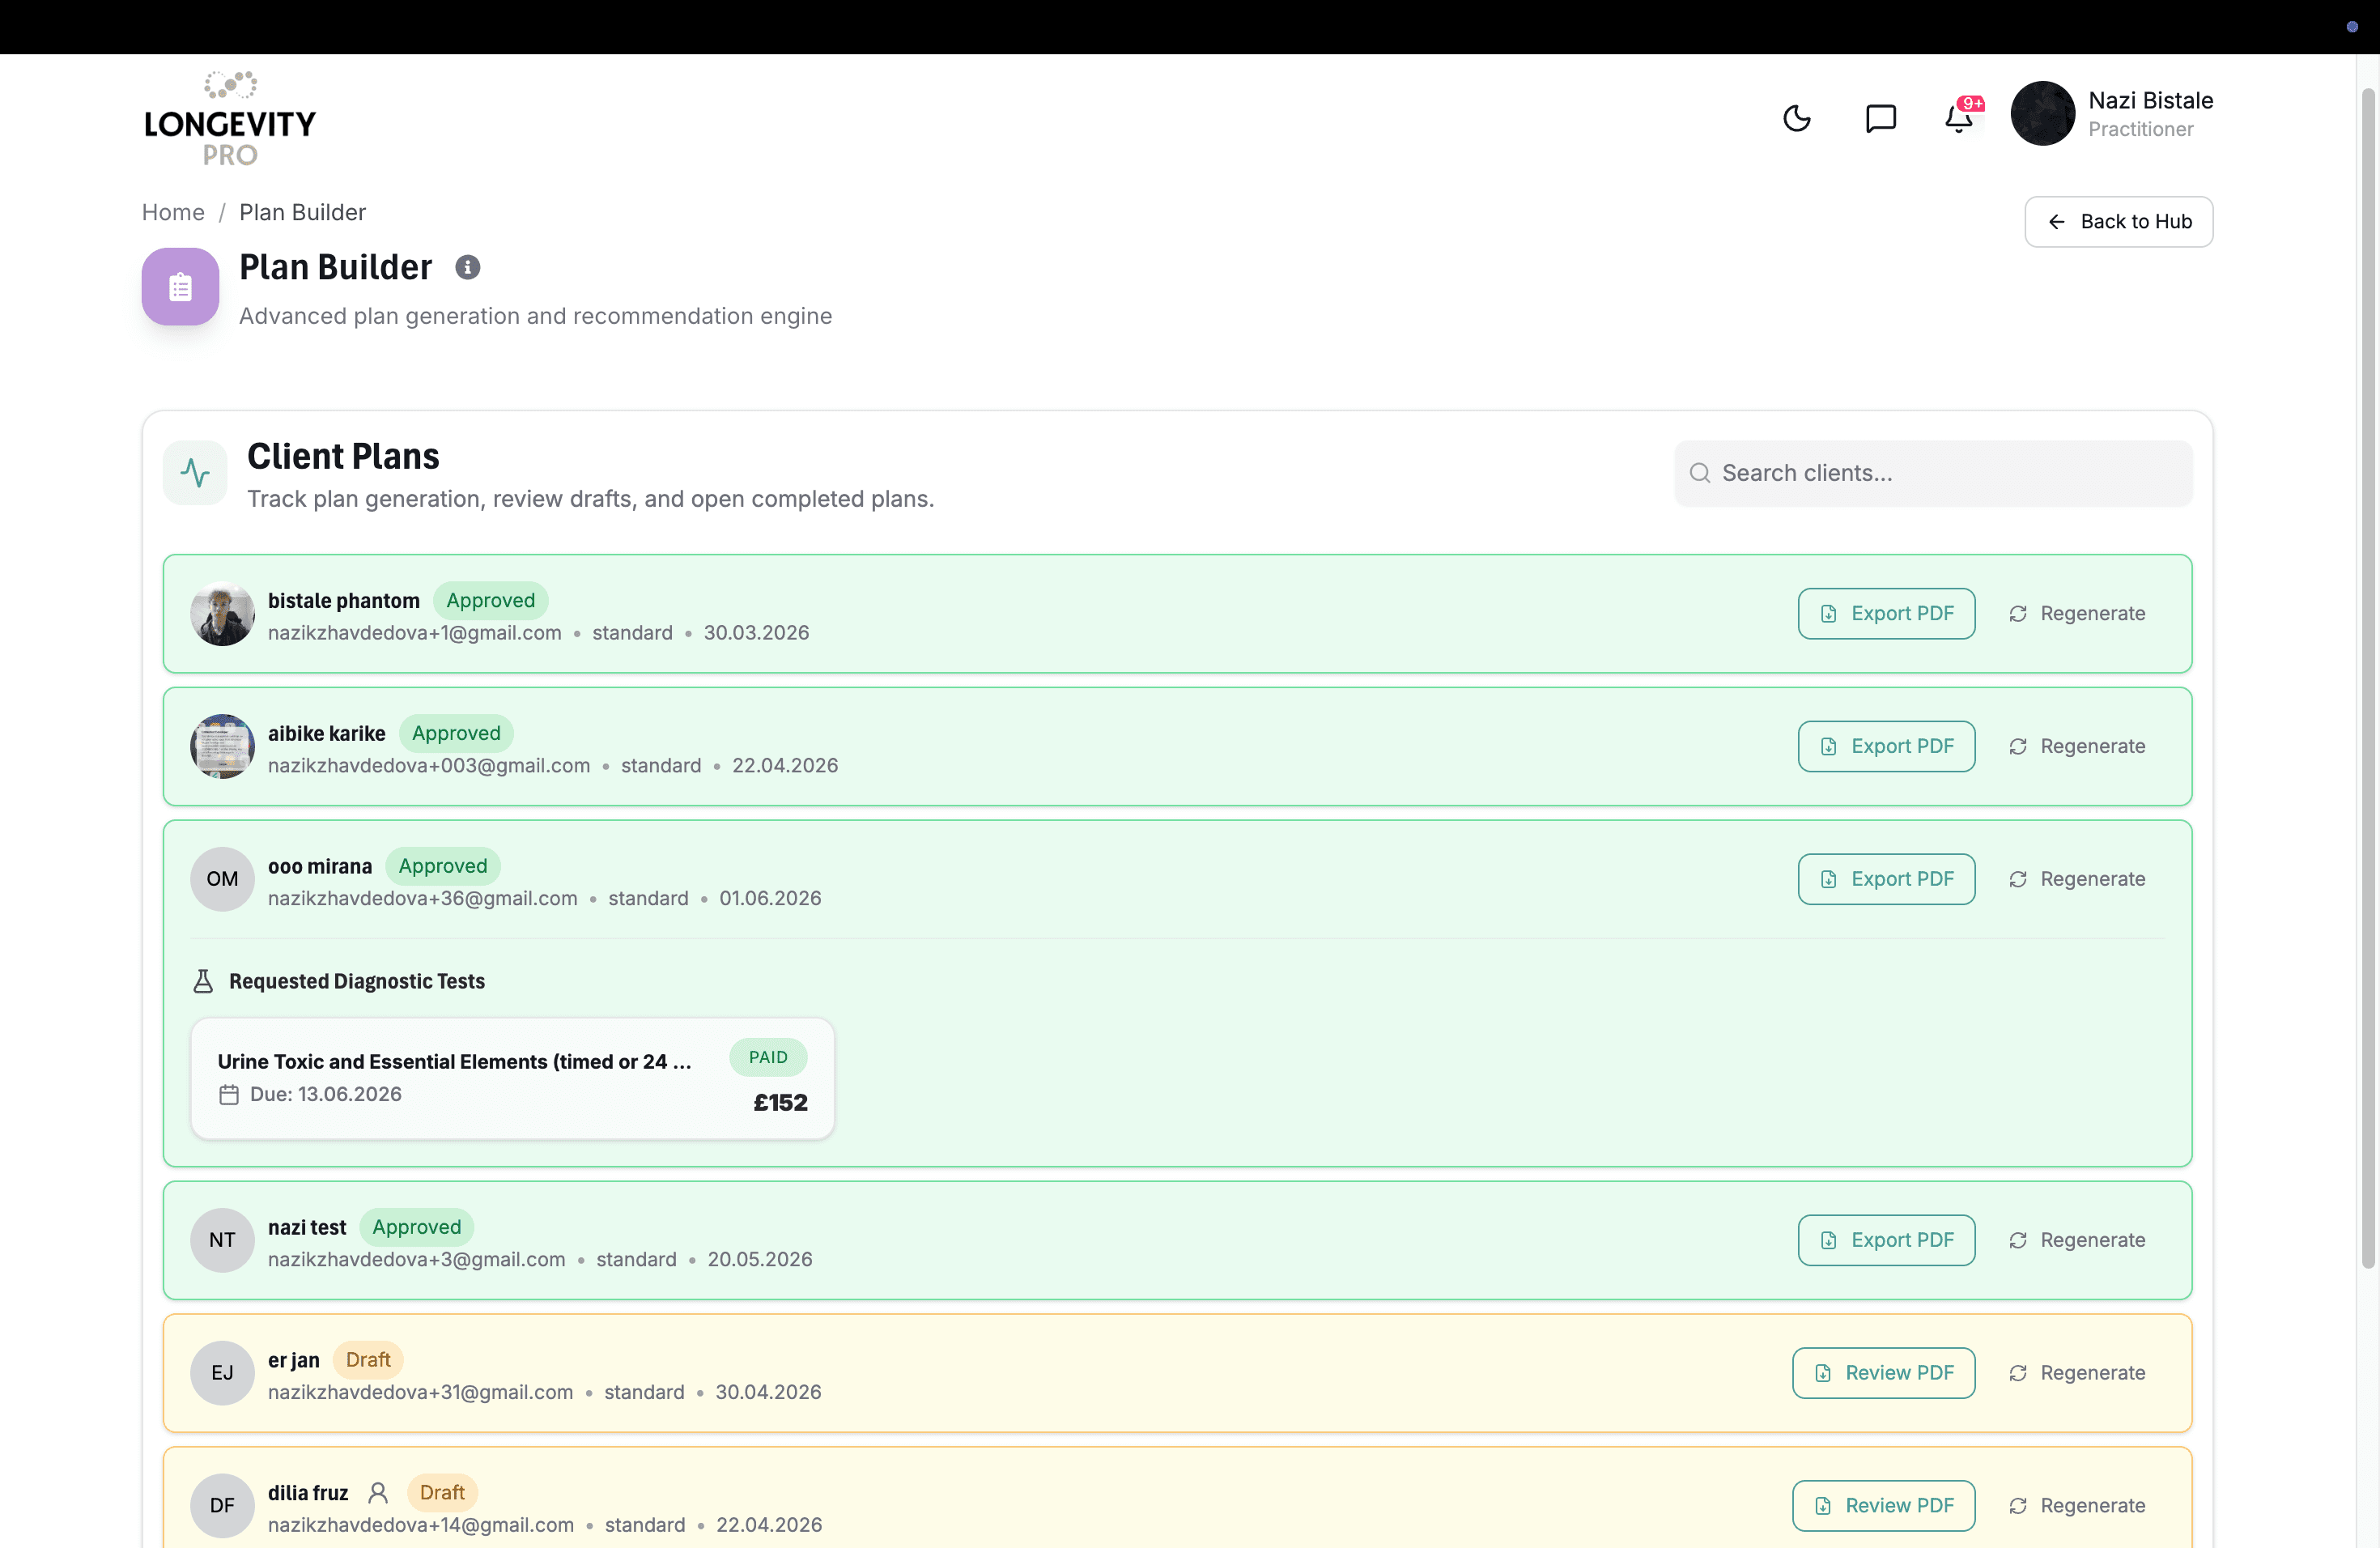The height and width of the screenshot is (1548, 2380).
Task: Click Draft badge for er jan
Action: tap(368, 1360)
